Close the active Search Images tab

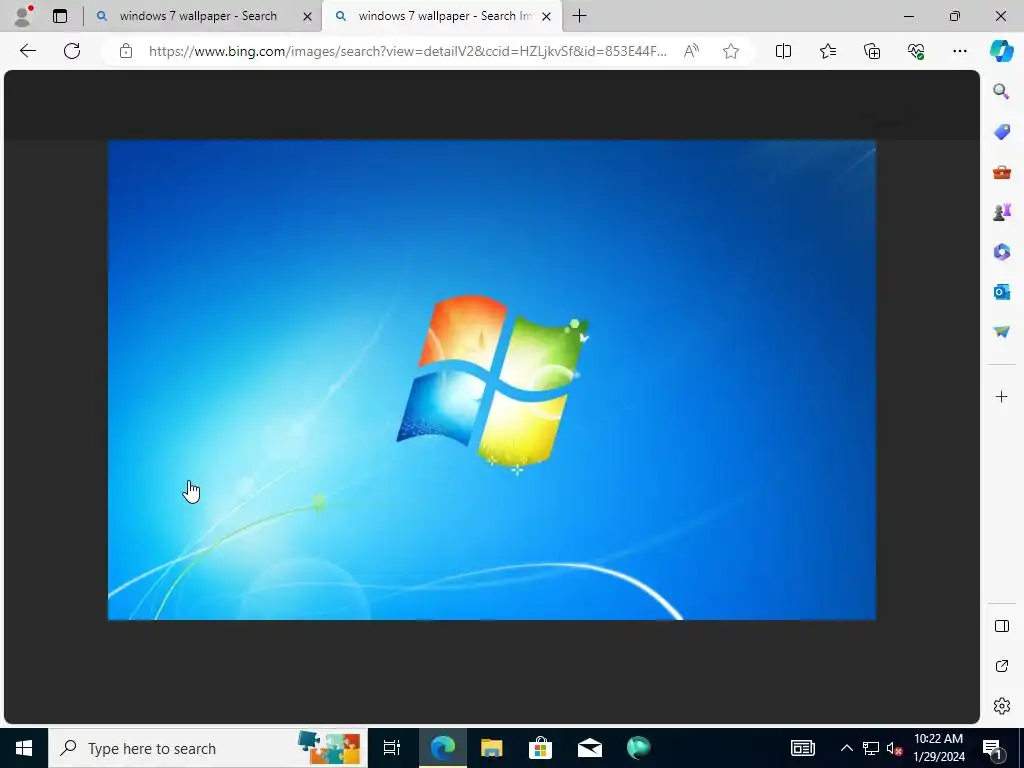[x=547, y=16]
